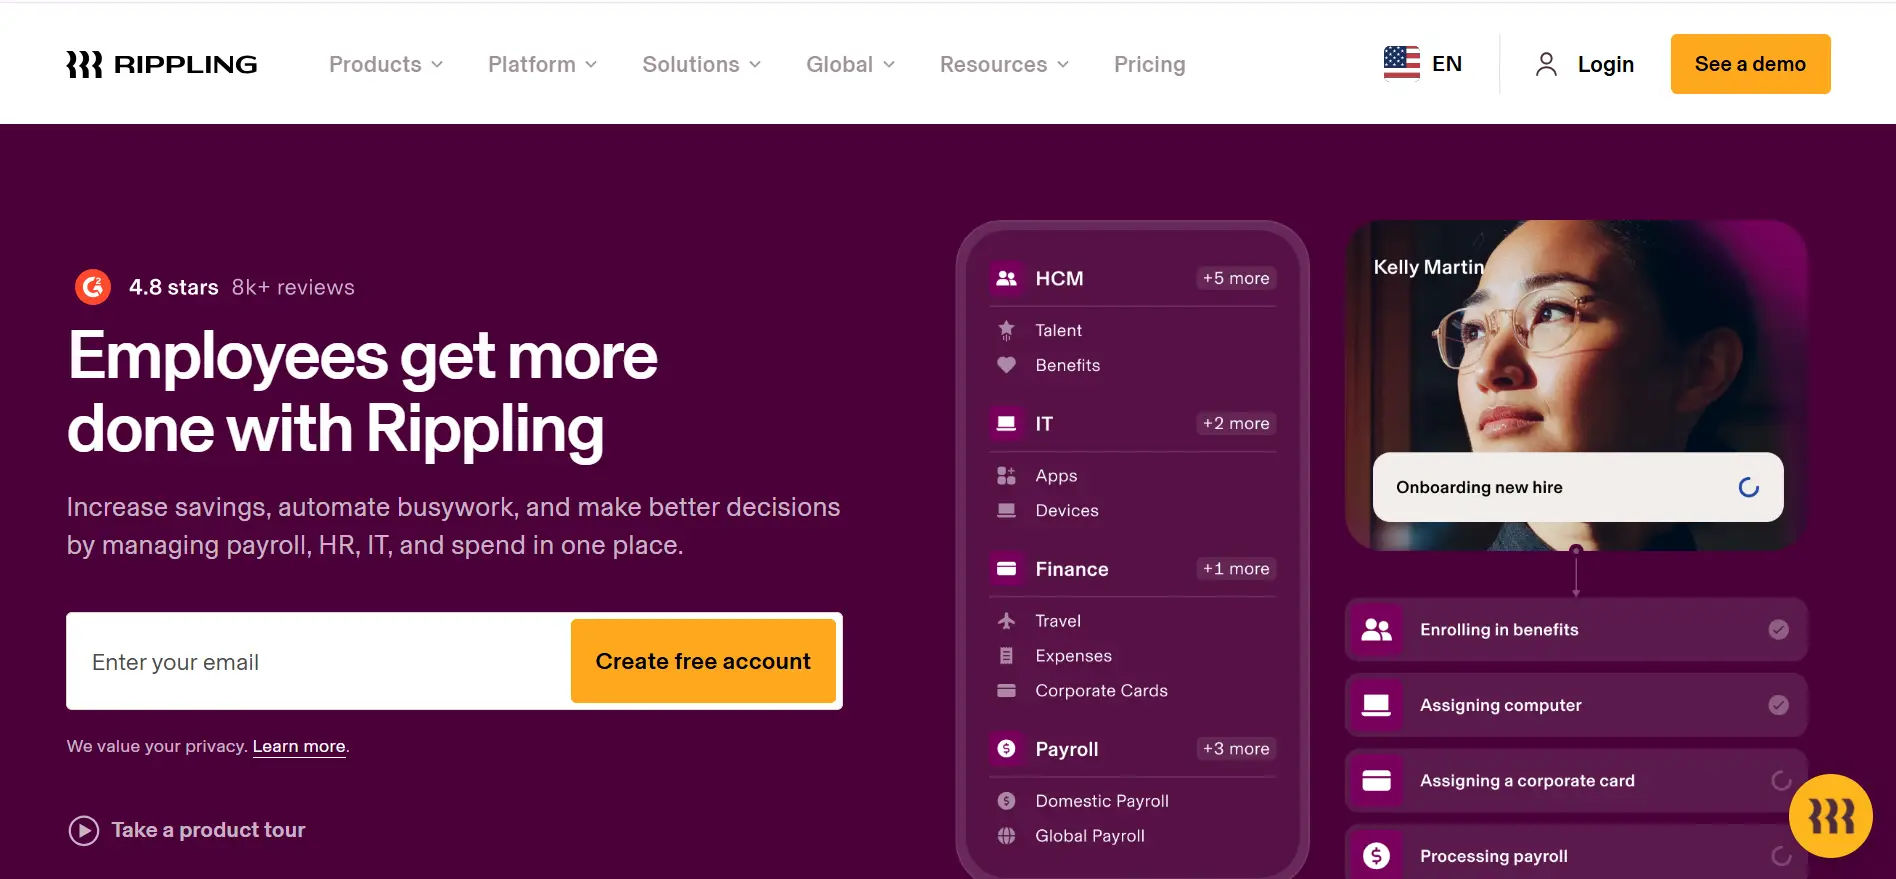Select the Talent item under HCM
Screen dimensions: 1896x879
1059,330
